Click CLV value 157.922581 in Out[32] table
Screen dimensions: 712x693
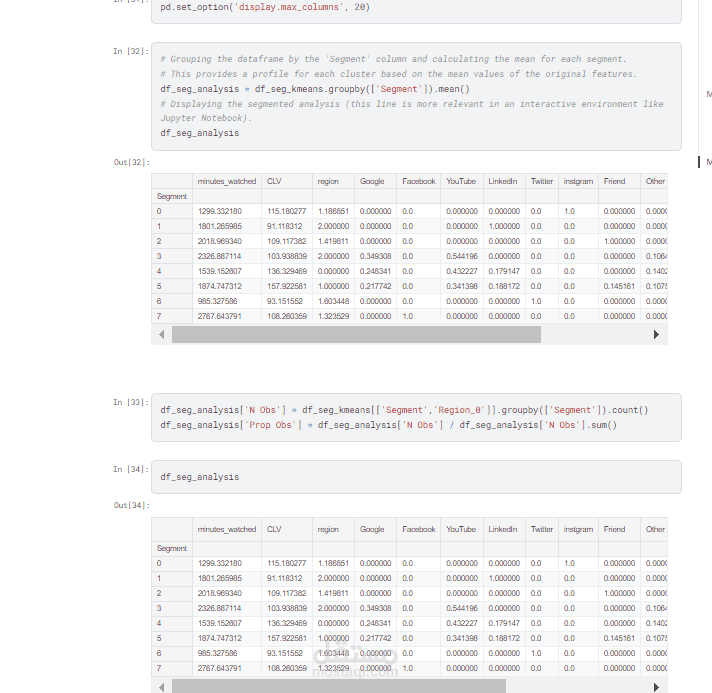pos(287,286)
